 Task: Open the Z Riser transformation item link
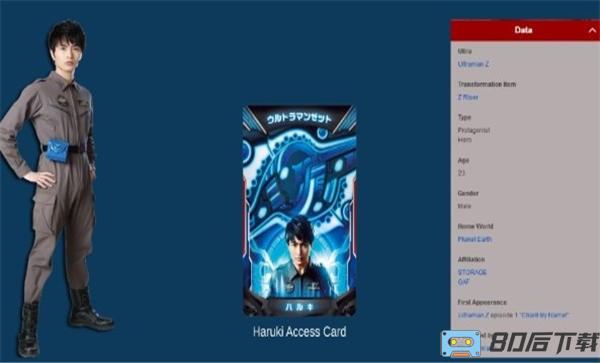tap(468, 97)
